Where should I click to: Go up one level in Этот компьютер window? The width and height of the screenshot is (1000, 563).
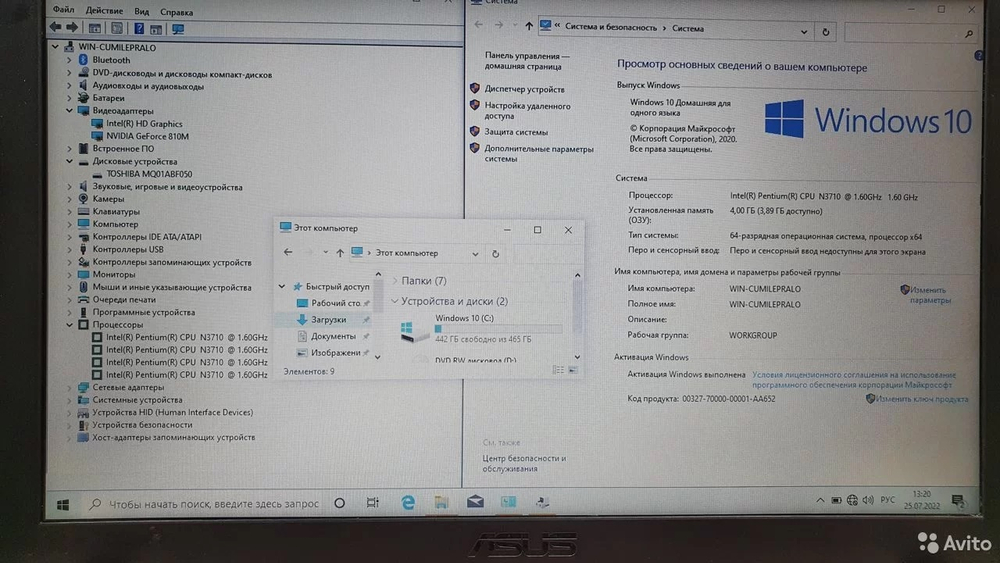340,253
